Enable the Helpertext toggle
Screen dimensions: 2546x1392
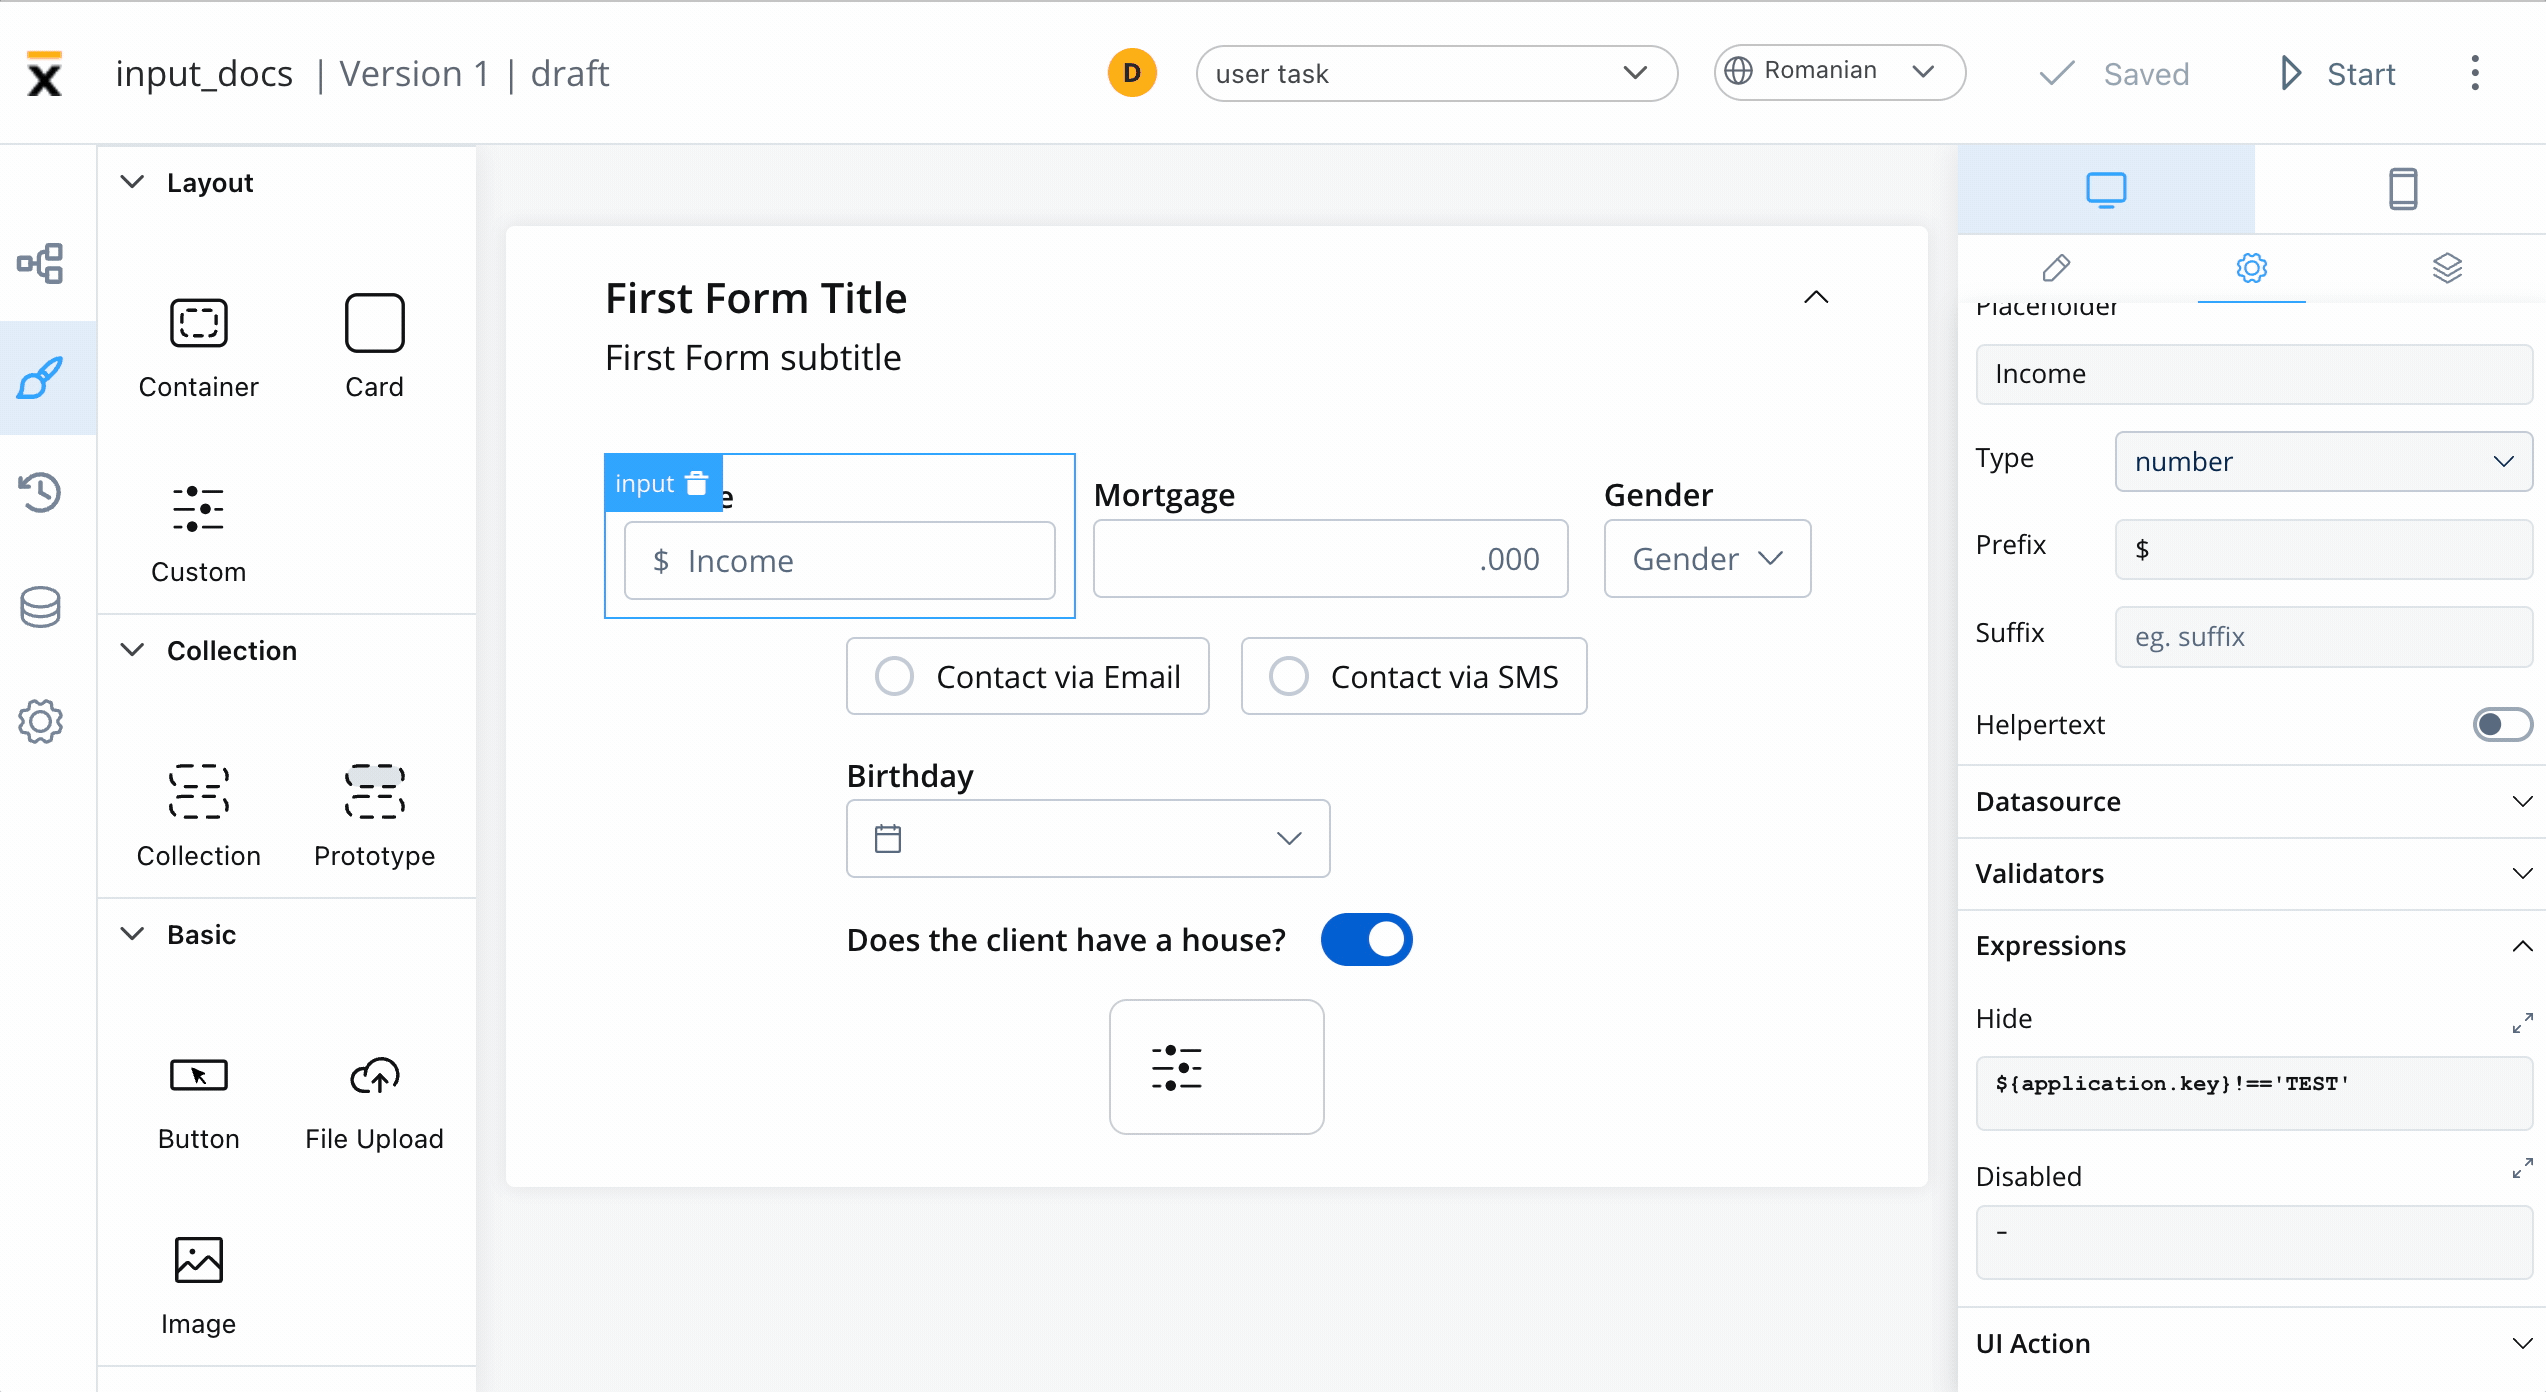point(2502,724)
